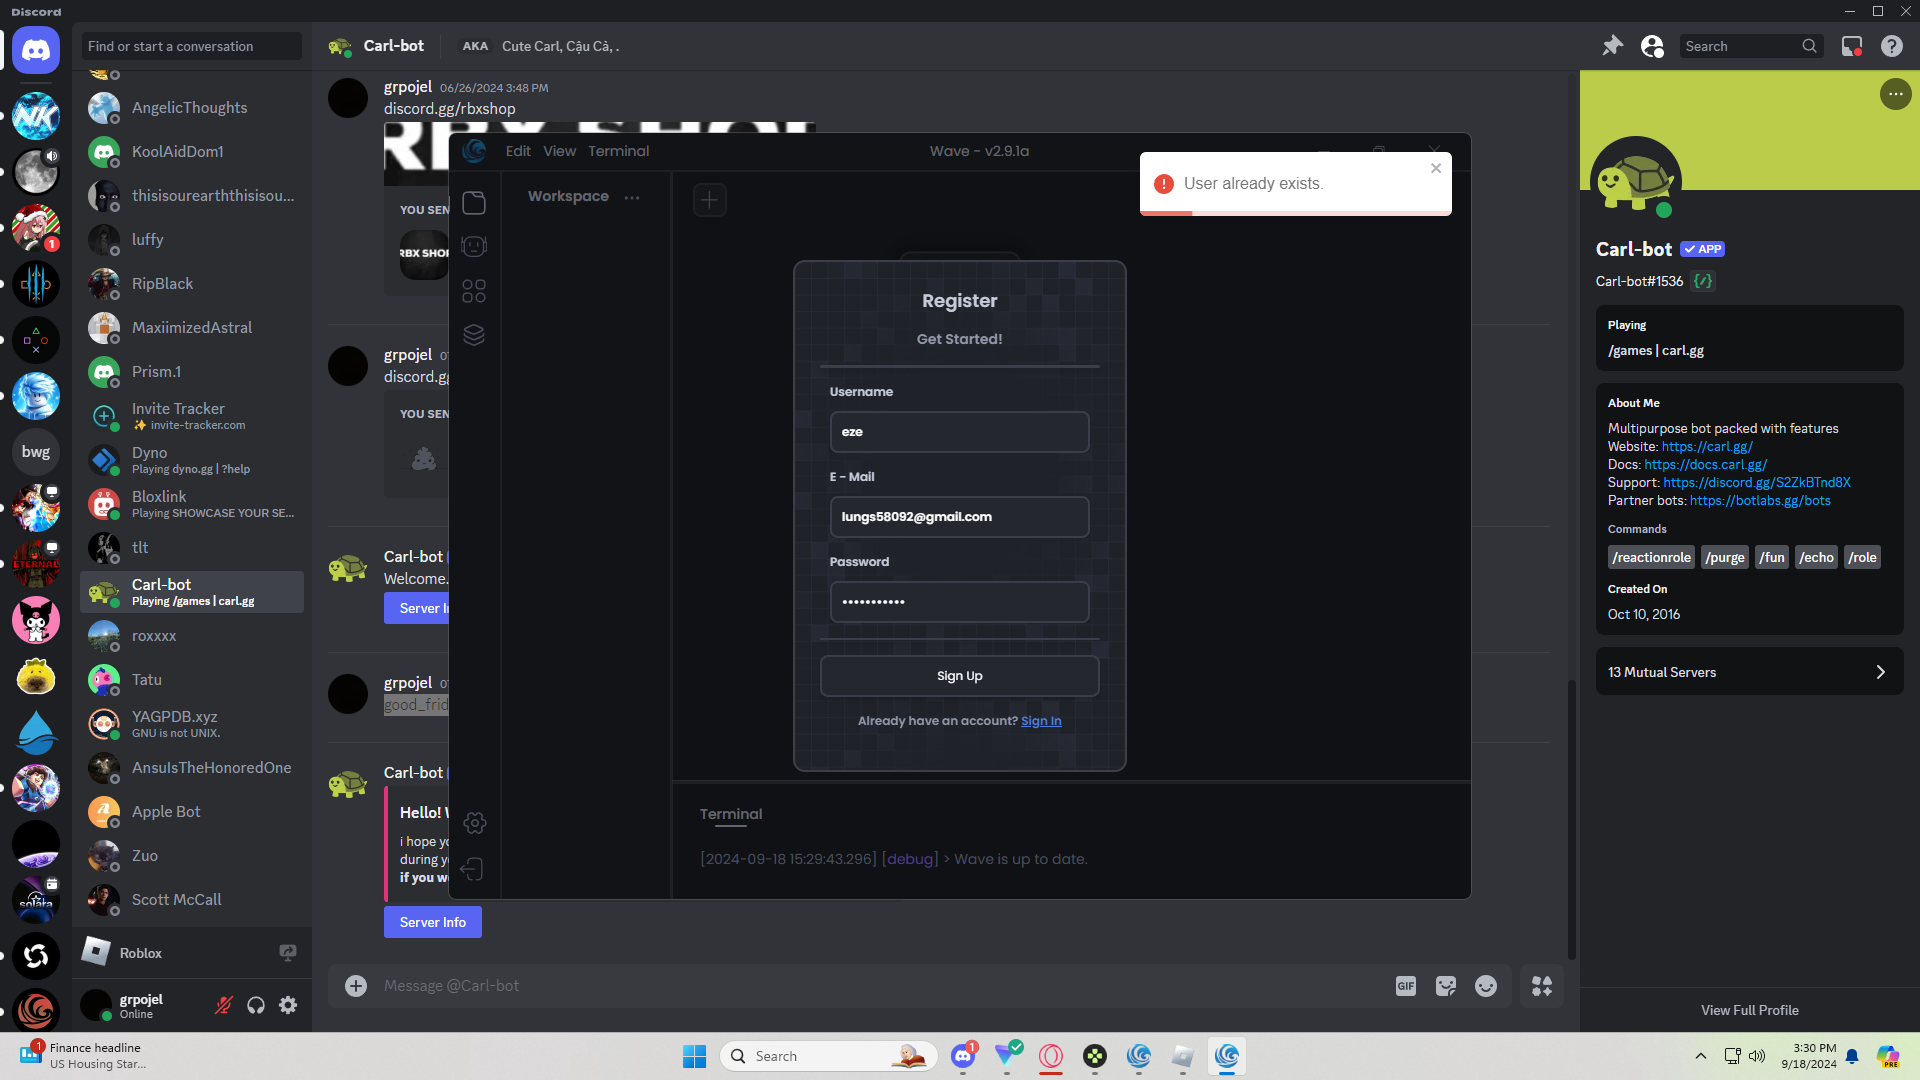Open Discord pinned messages icon
The image size is (1920, 1080).
point(1612,46)
